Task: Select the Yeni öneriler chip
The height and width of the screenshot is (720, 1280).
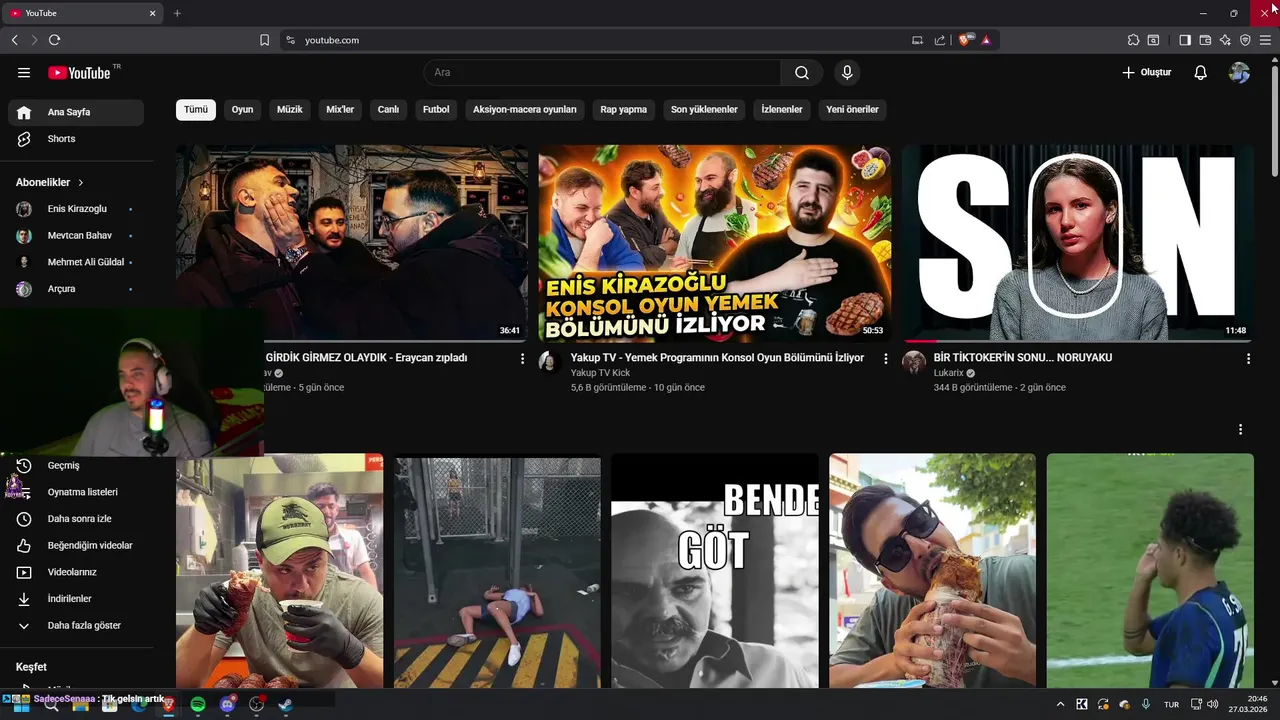Action: pyautogui.click(x=852, y=110)
